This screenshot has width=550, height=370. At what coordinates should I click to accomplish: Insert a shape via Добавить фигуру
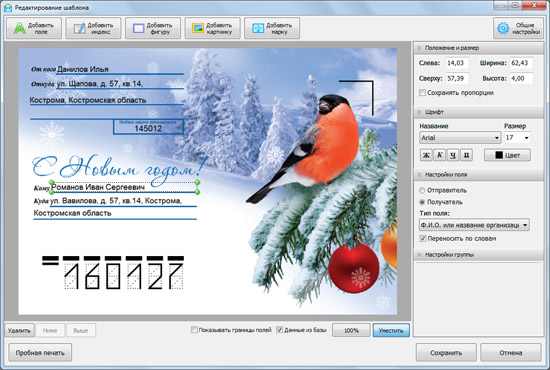(153, 28)
